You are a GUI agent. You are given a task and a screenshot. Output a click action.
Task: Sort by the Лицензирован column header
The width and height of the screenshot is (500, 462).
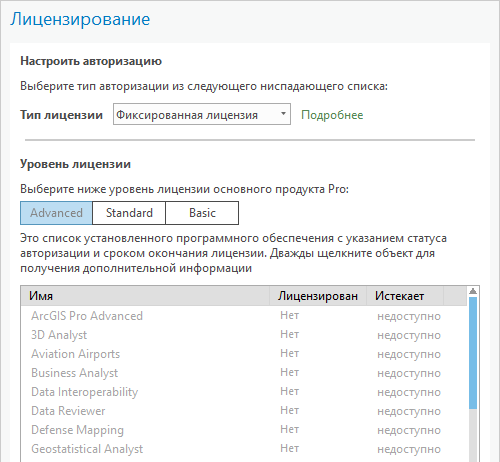click(318, 296)
